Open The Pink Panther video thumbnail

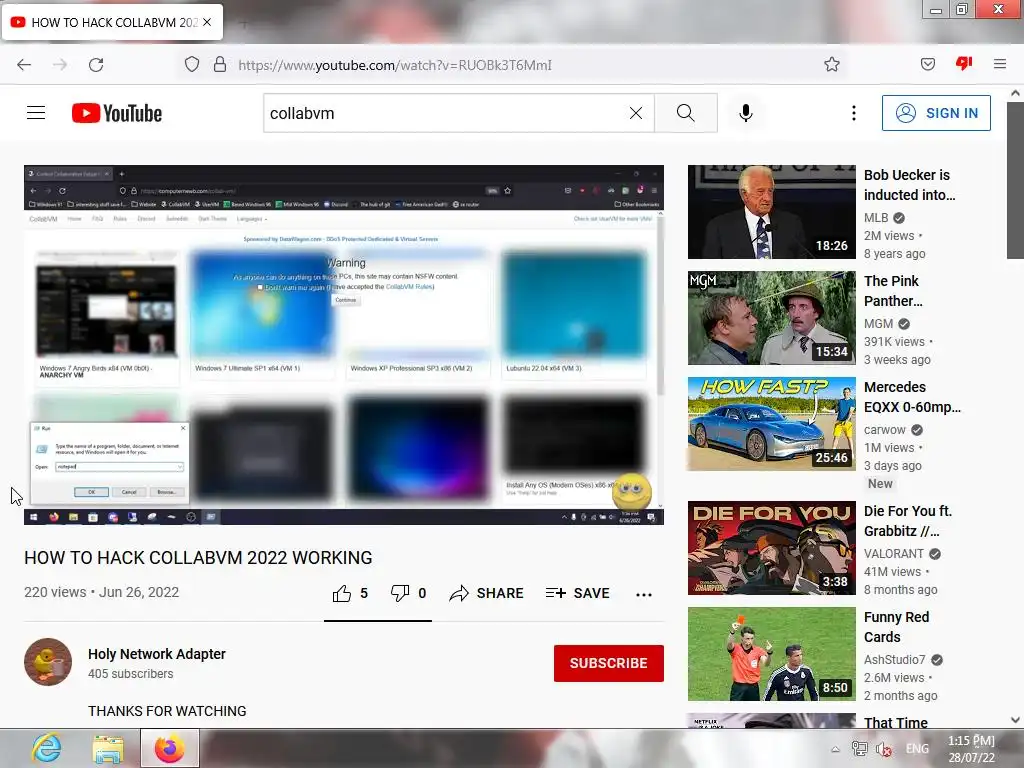[x=772, y=318]
